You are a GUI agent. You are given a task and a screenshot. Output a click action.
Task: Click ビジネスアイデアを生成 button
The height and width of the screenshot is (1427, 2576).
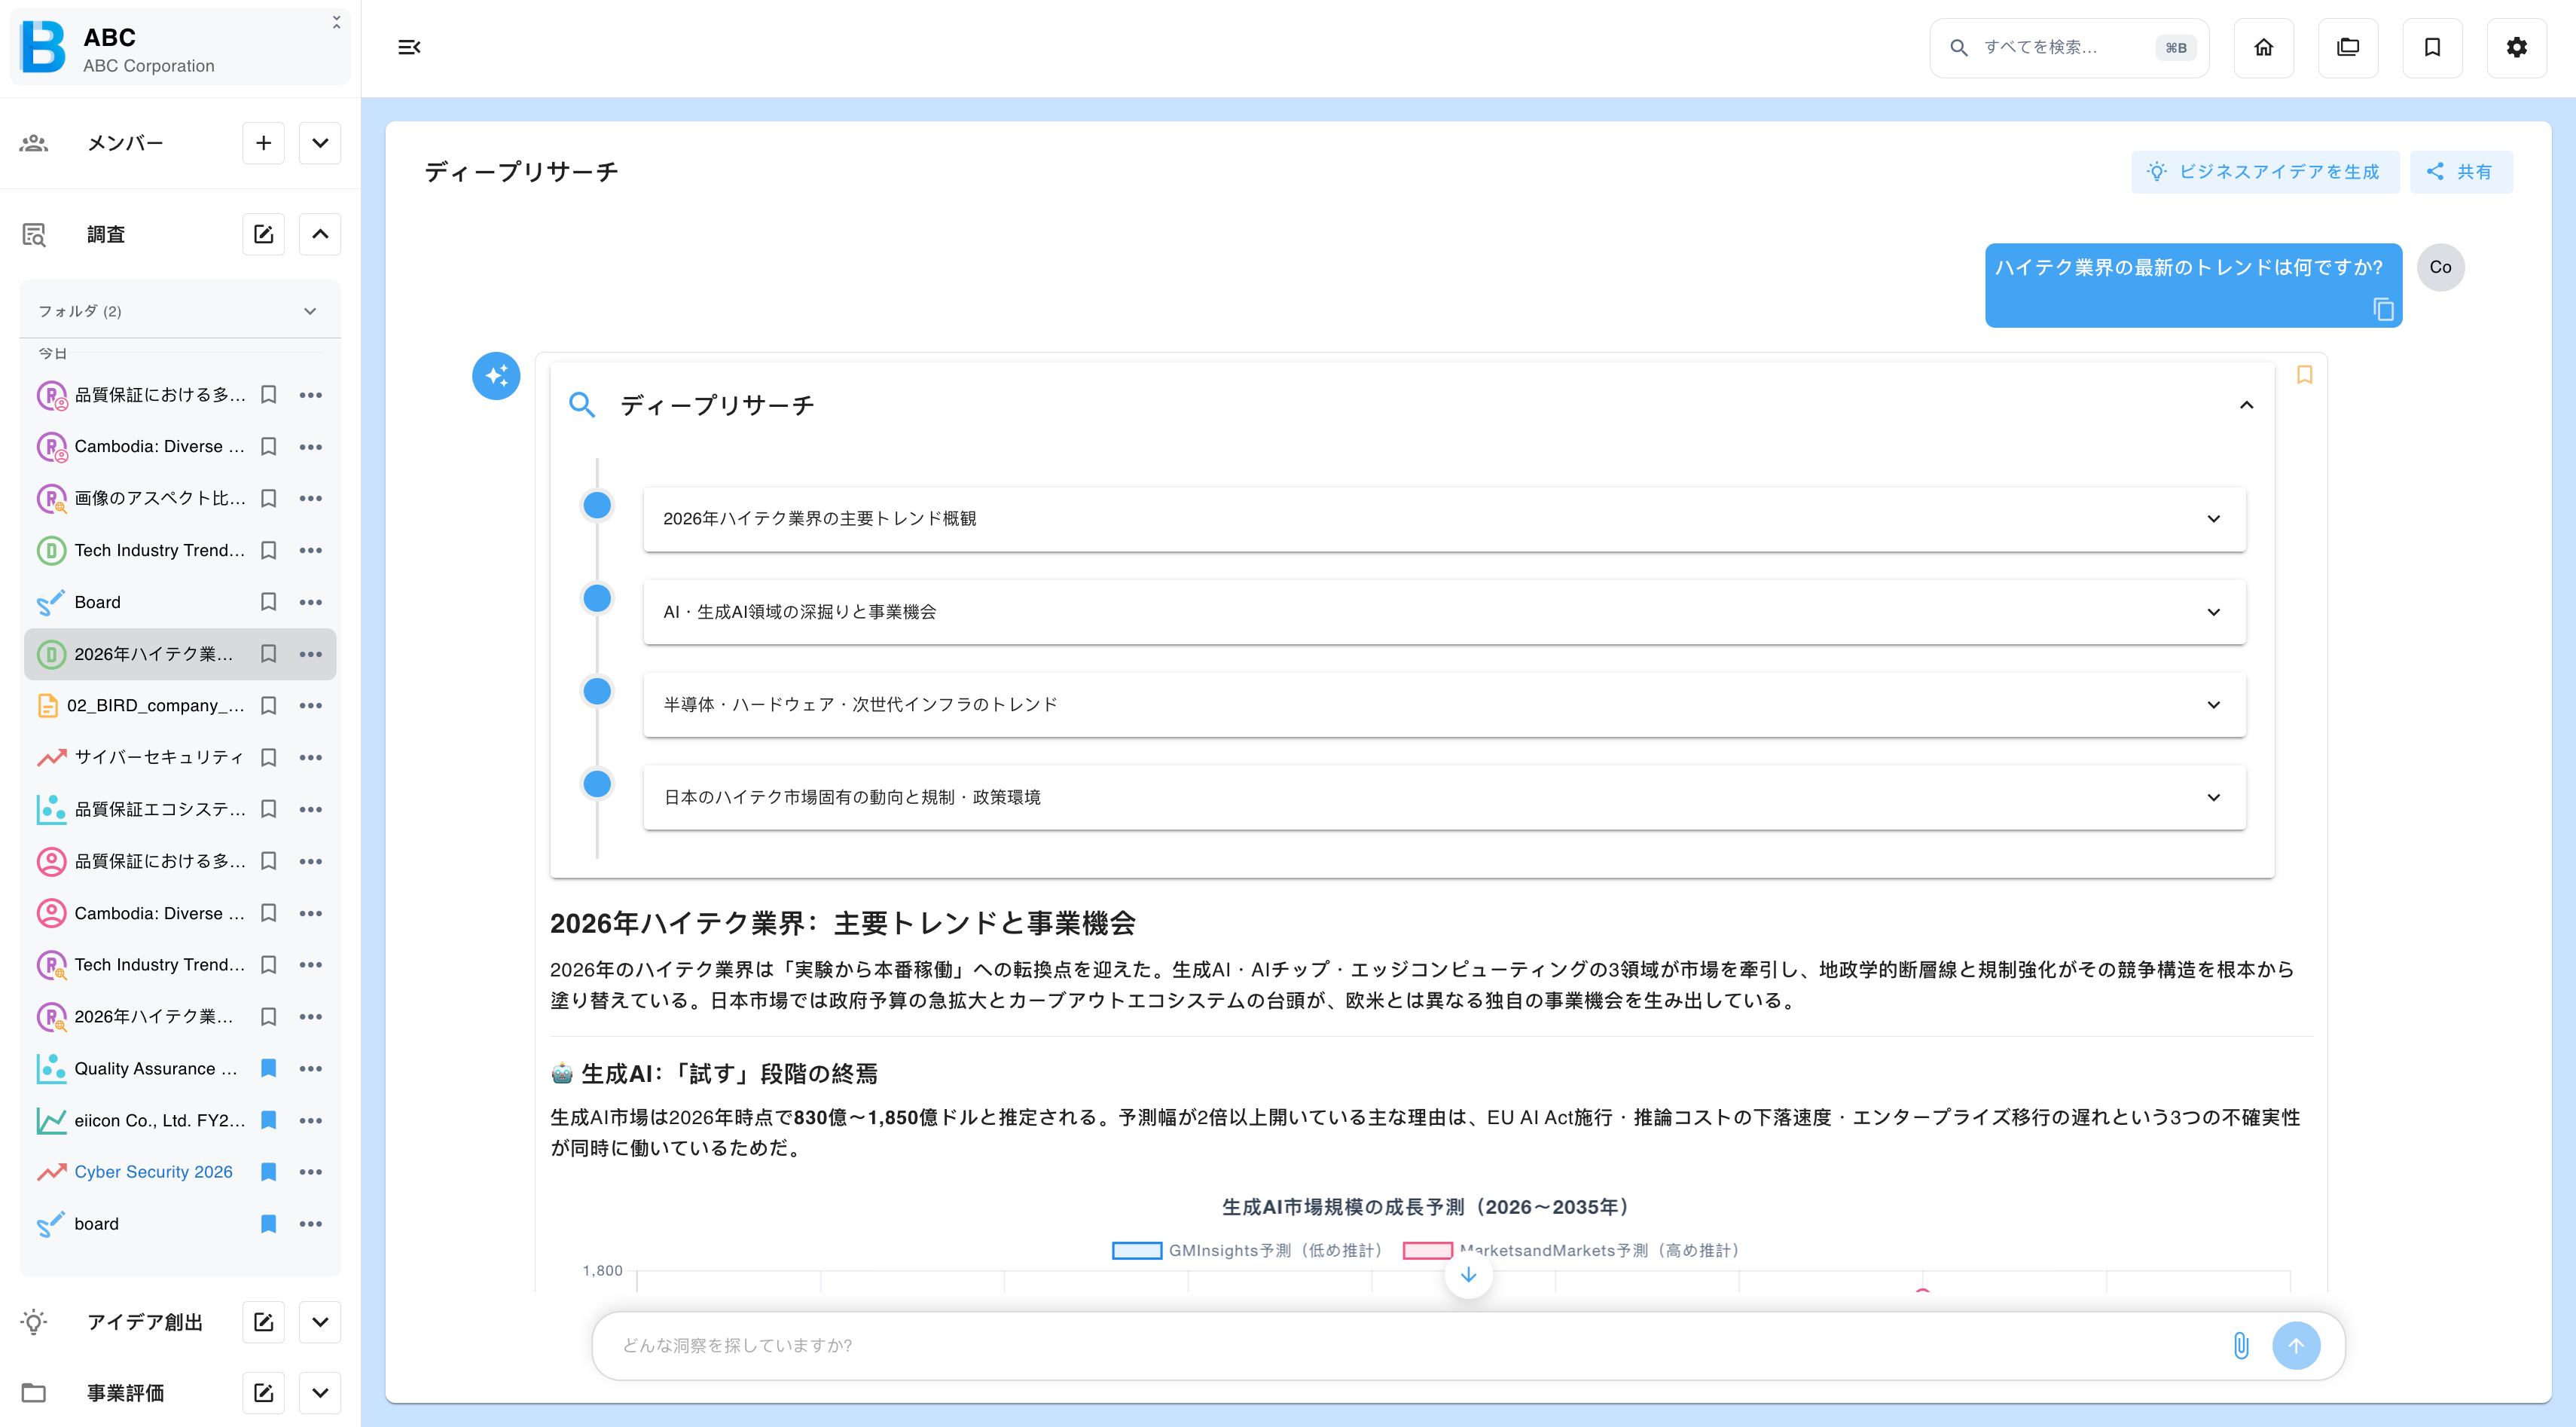(2265, 172)
